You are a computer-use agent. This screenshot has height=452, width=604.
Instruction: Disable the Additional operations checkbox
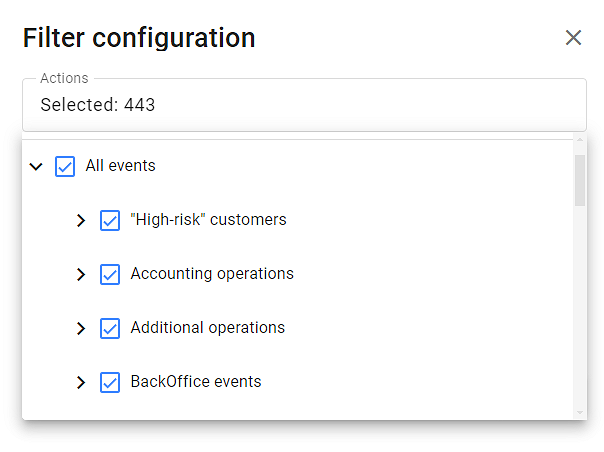110,329
